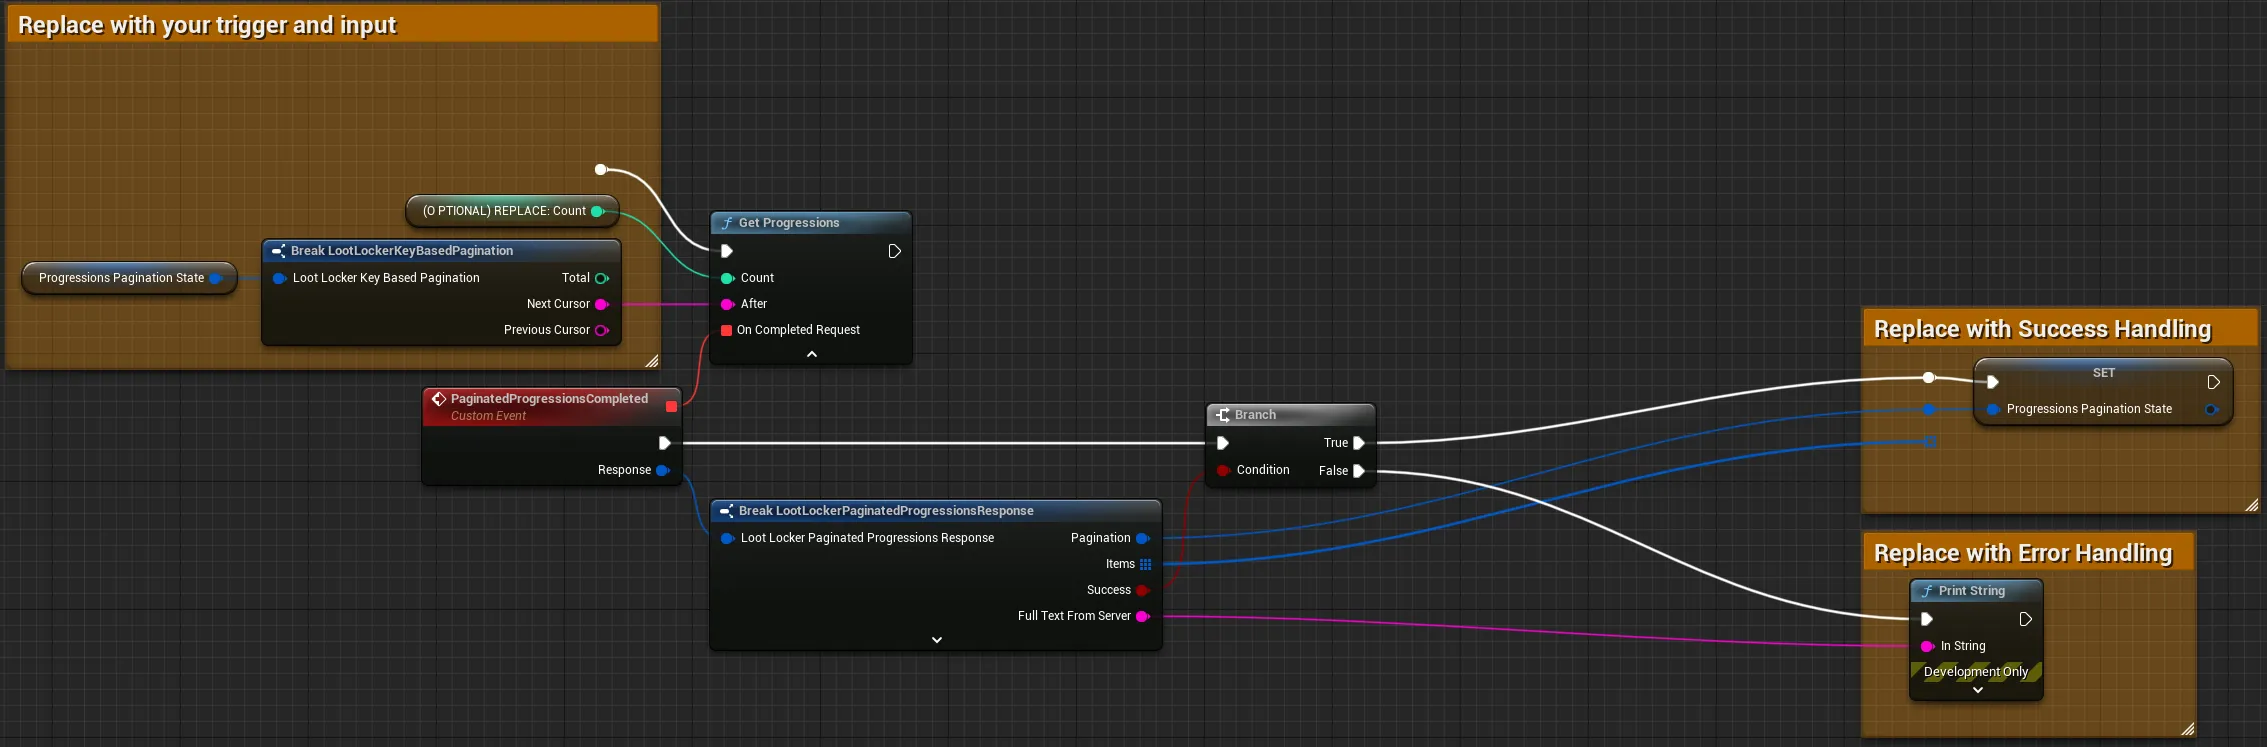Click the blue Pagination reroute node in the Success Handling comment
2267x747 pixels.
pos(1929,409)
